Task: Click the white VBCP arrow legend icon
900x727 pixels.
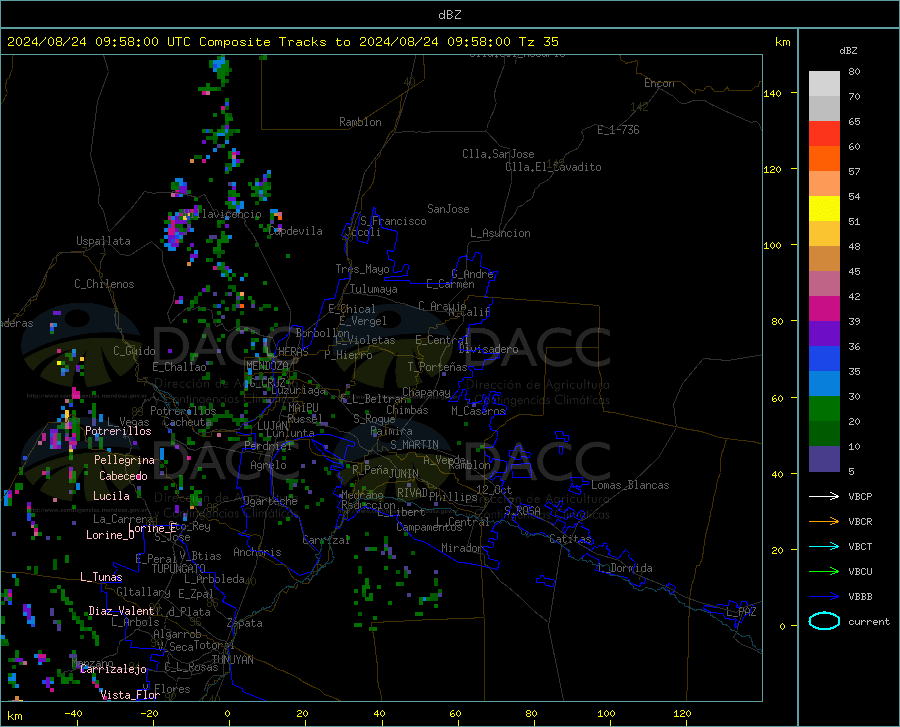Action: click(x=824, y=496)
